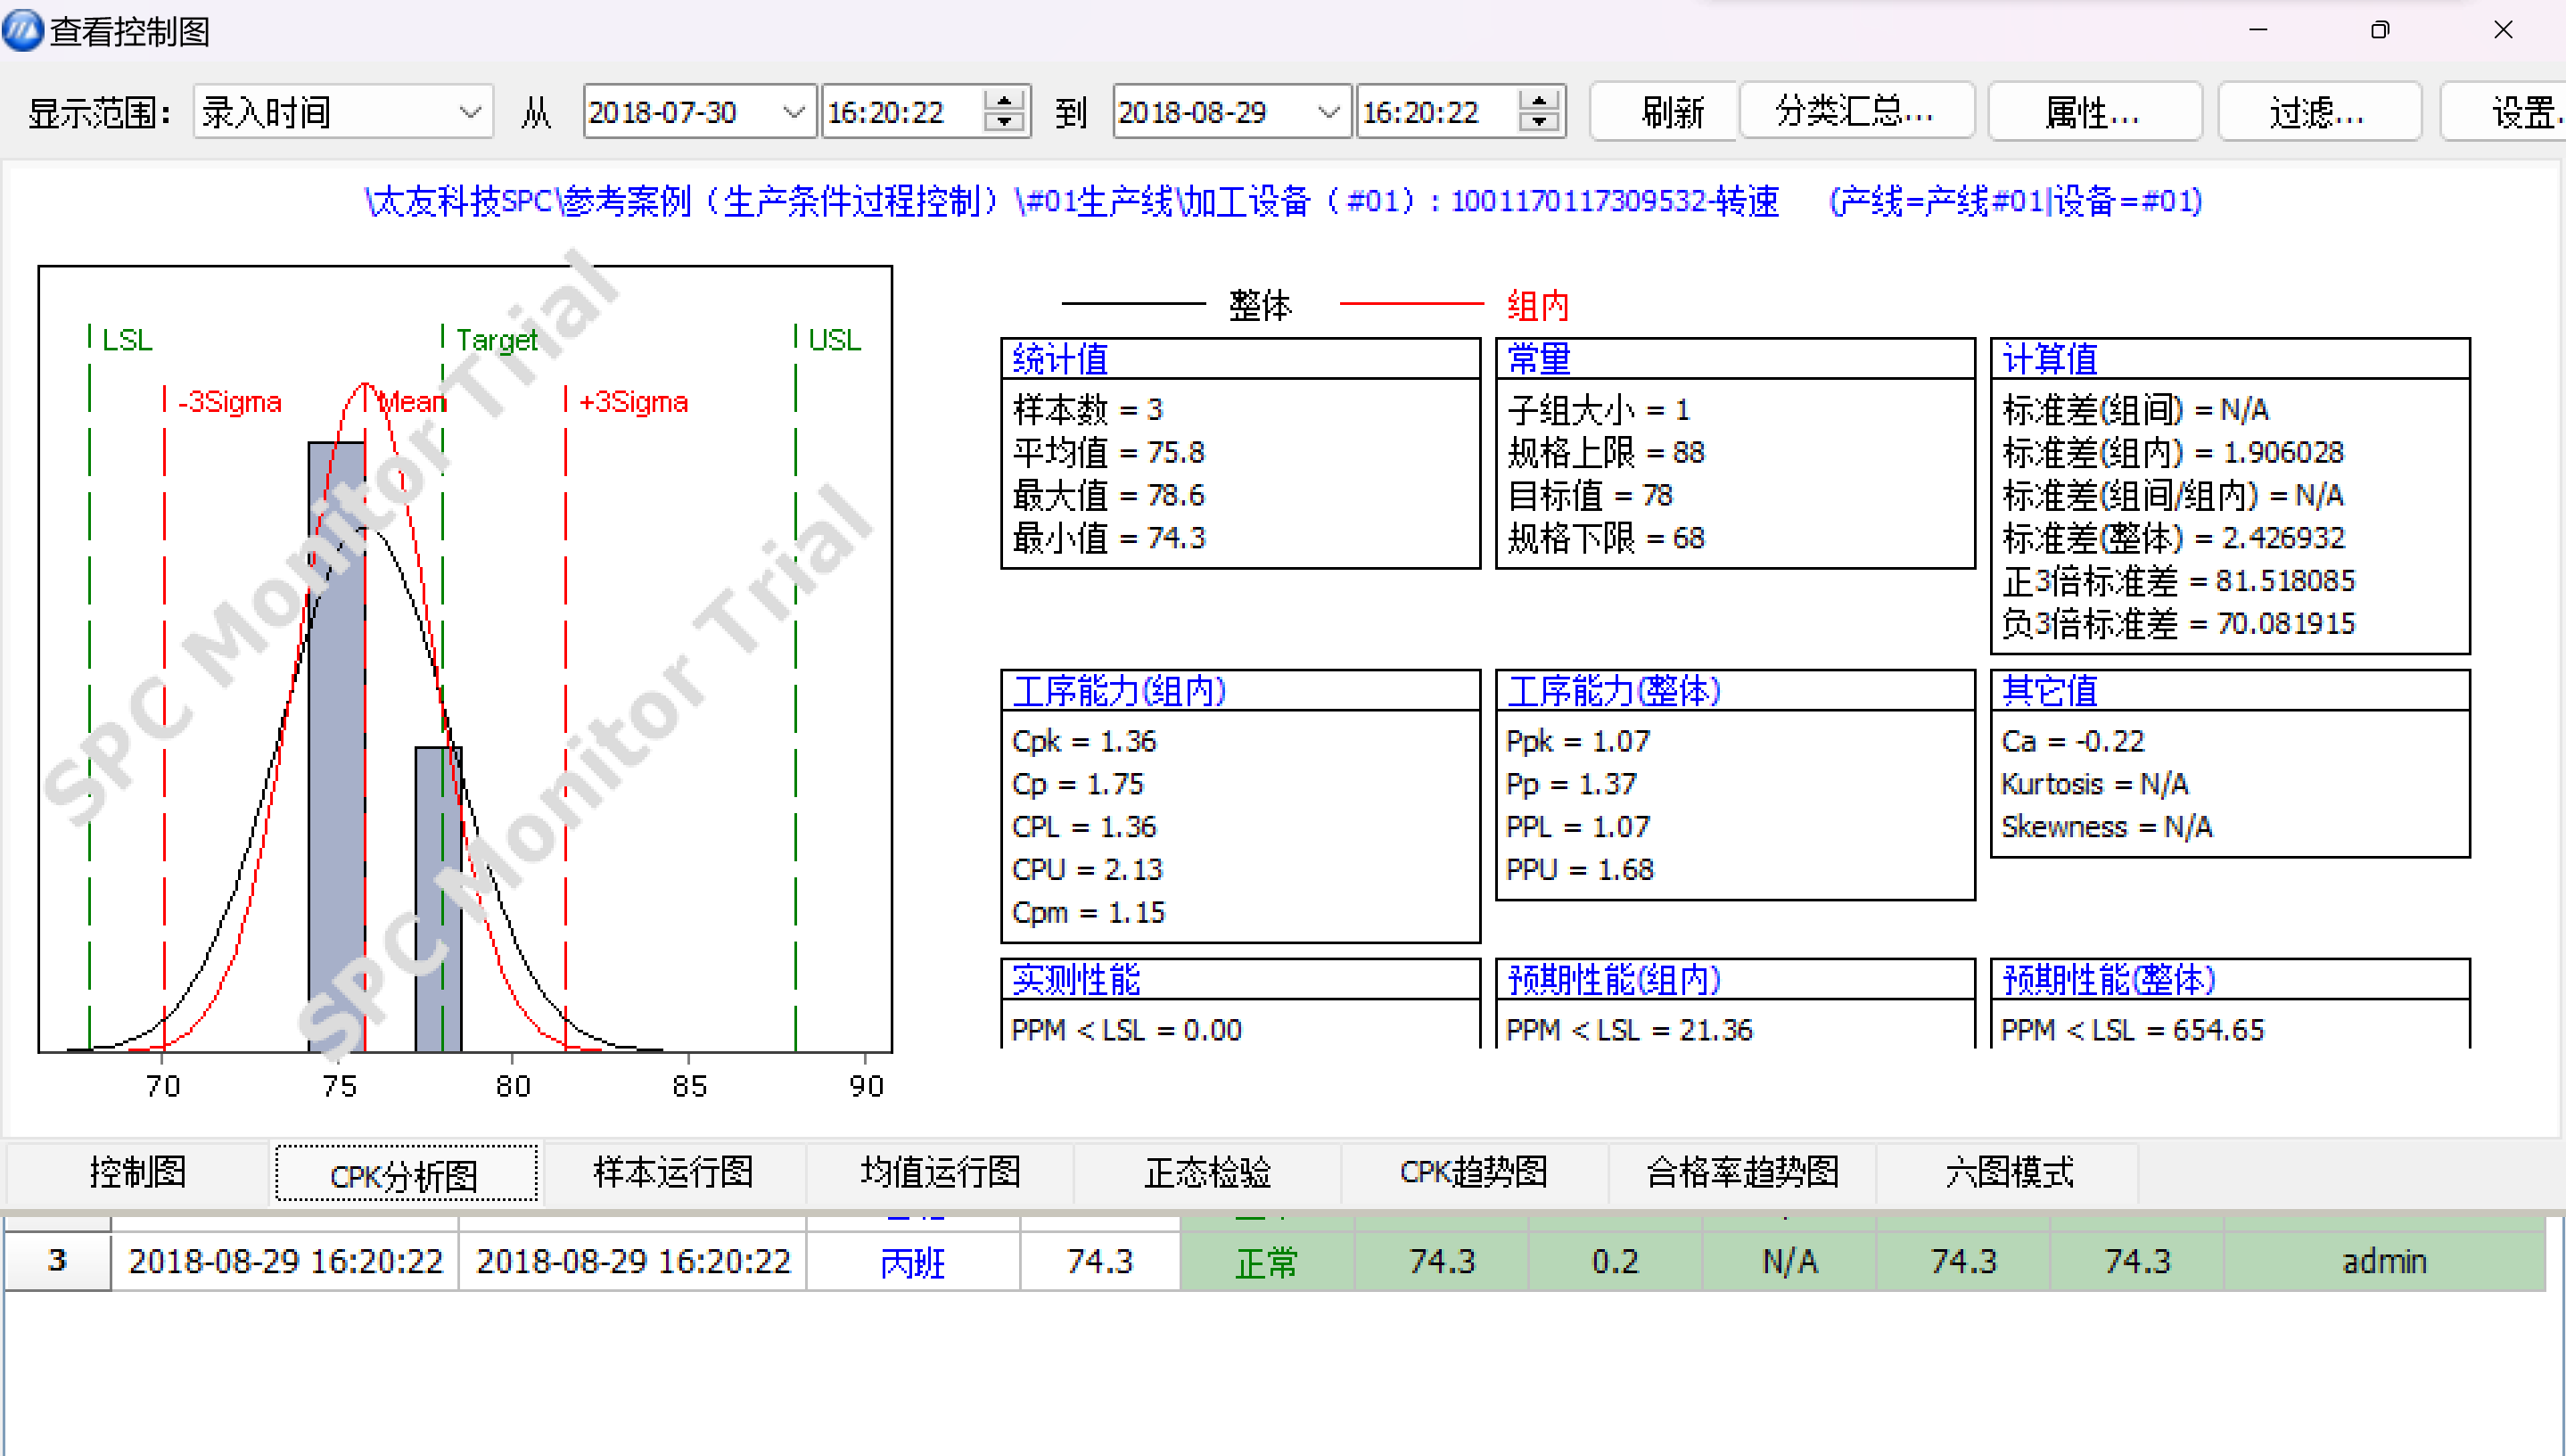Switch to the 控制图 tab
Screen dimensions: 2566x1456
(x=138, y=1172)
